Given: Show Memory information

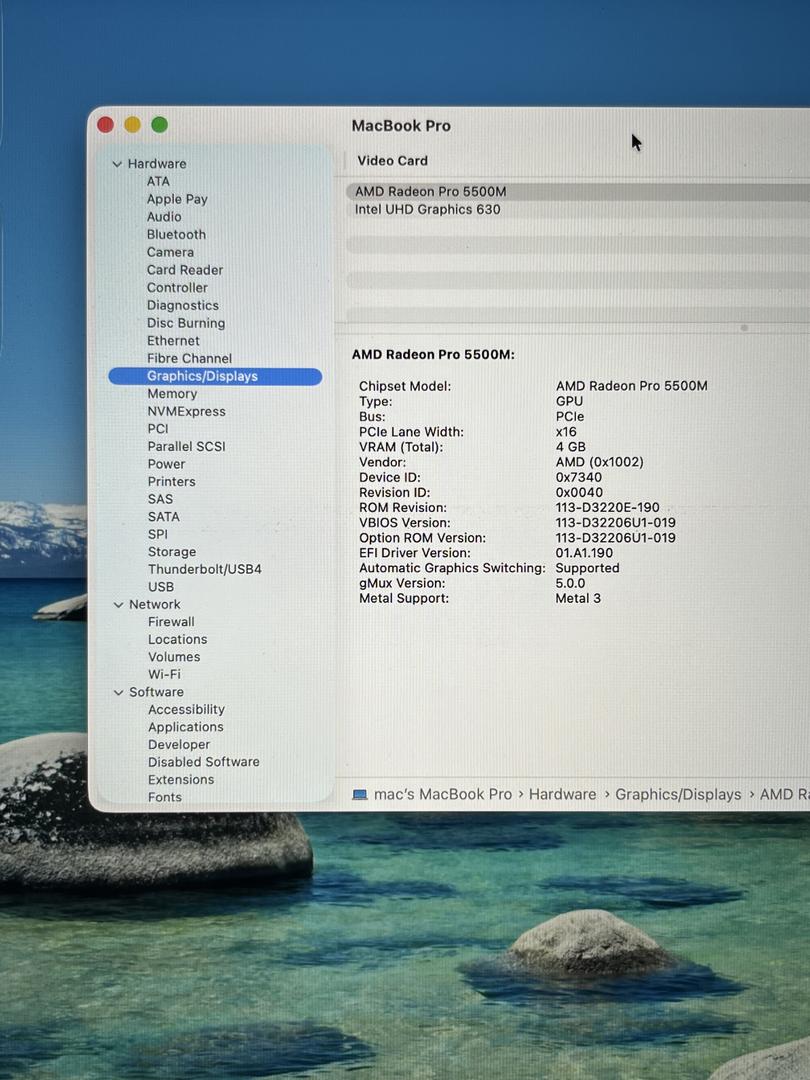Looking at the screenshot, I should coord(172,394).
